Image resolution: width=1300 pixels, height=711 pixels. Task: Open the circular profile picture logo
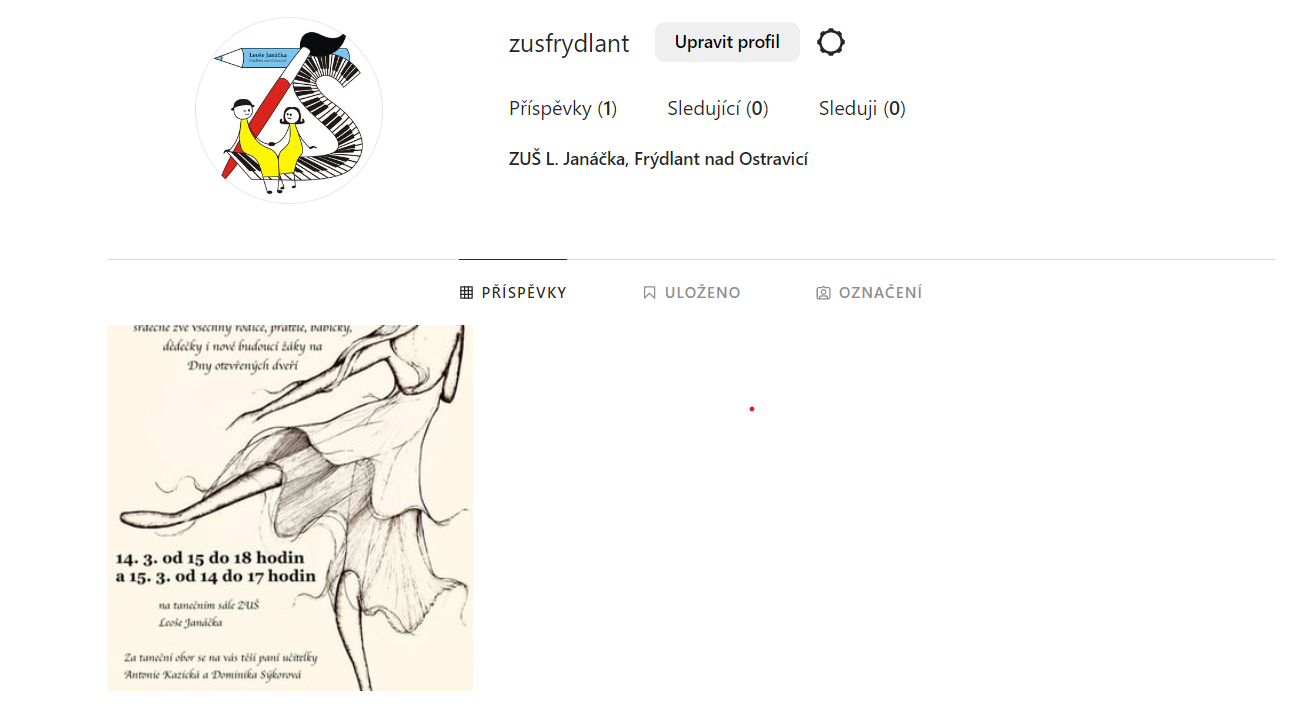[x=289, y=110]
